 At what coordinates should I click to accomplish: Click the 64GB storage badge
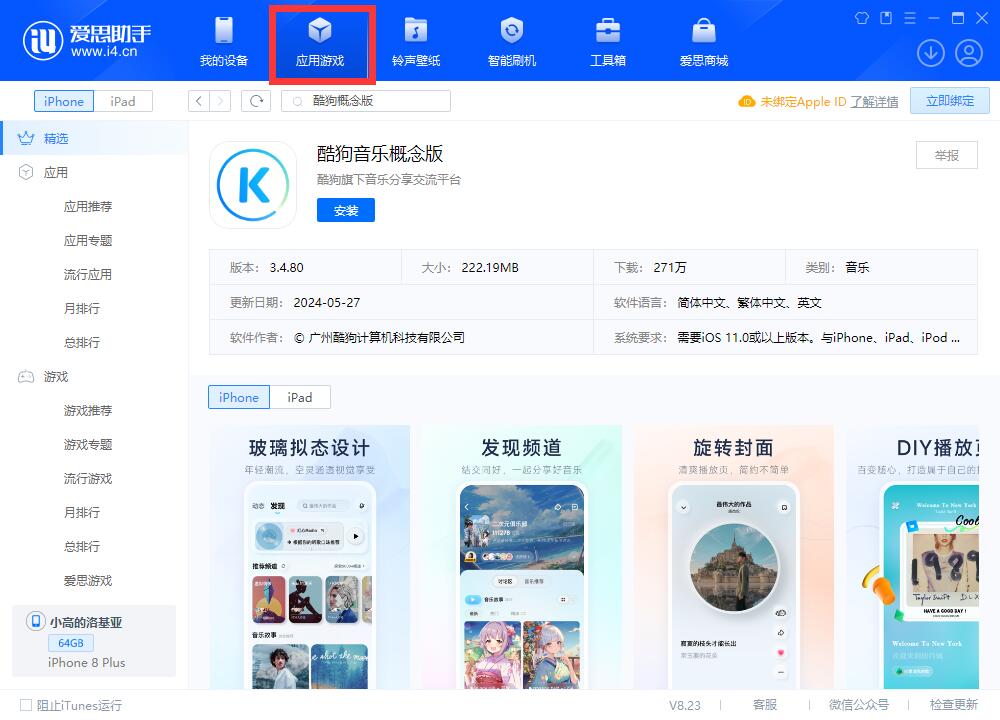coord(71,643)
